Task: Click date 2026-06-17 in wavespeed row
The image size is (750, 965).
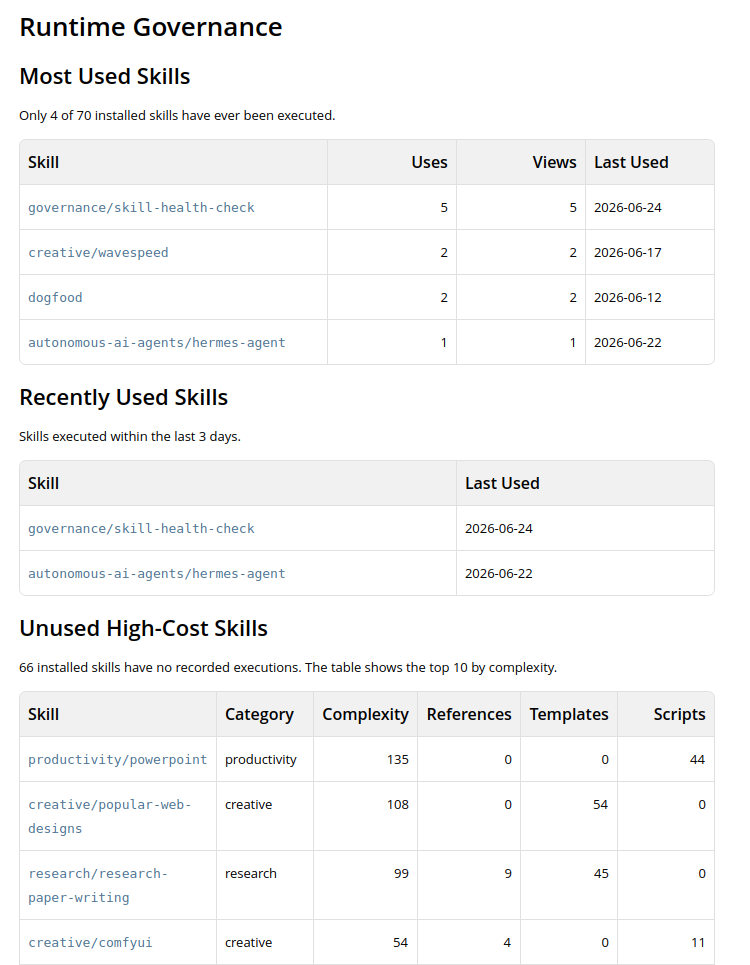Action: [x=628, y=252]
